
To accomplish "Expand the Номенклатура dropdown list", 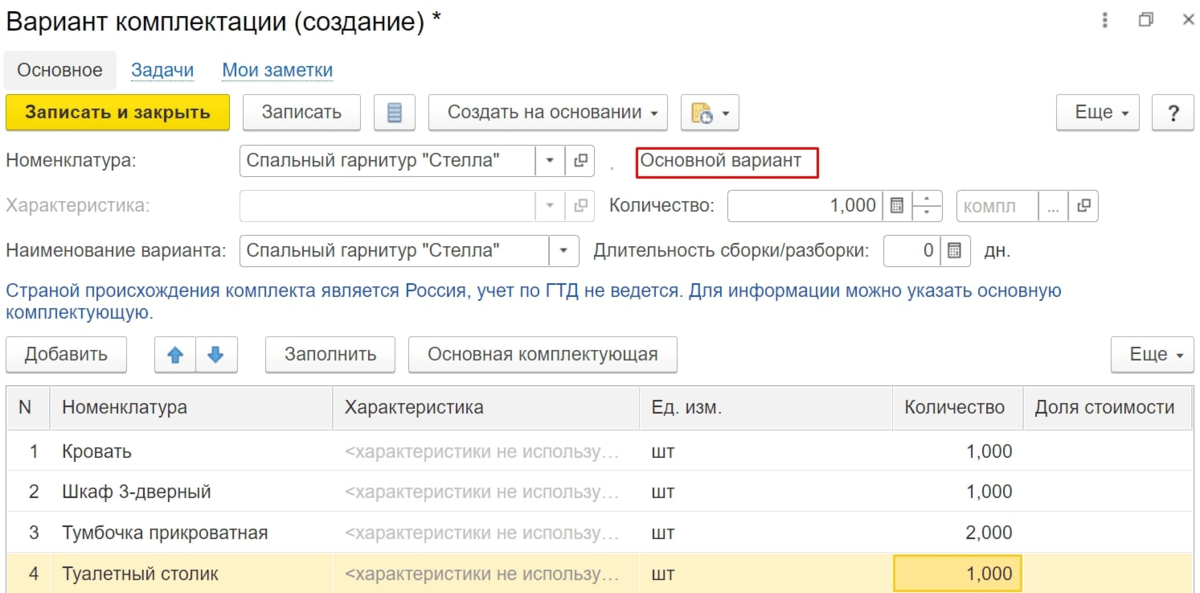I will point(550,160).
